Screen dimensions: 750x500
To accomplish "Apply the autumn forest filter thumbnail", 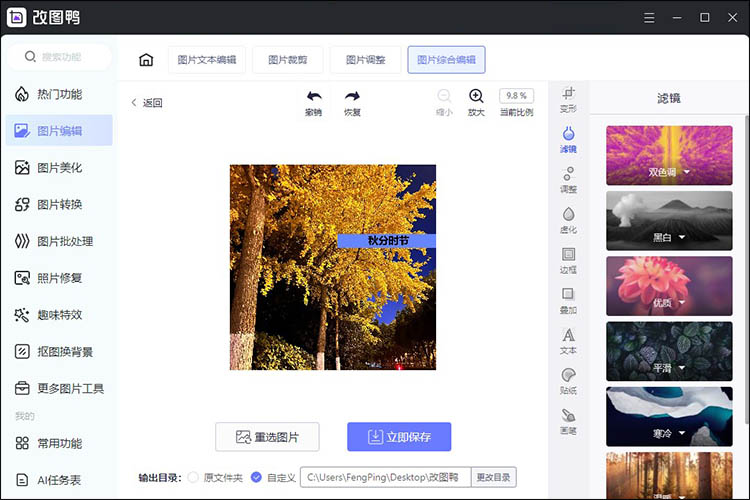I will [x=669, y=476].
